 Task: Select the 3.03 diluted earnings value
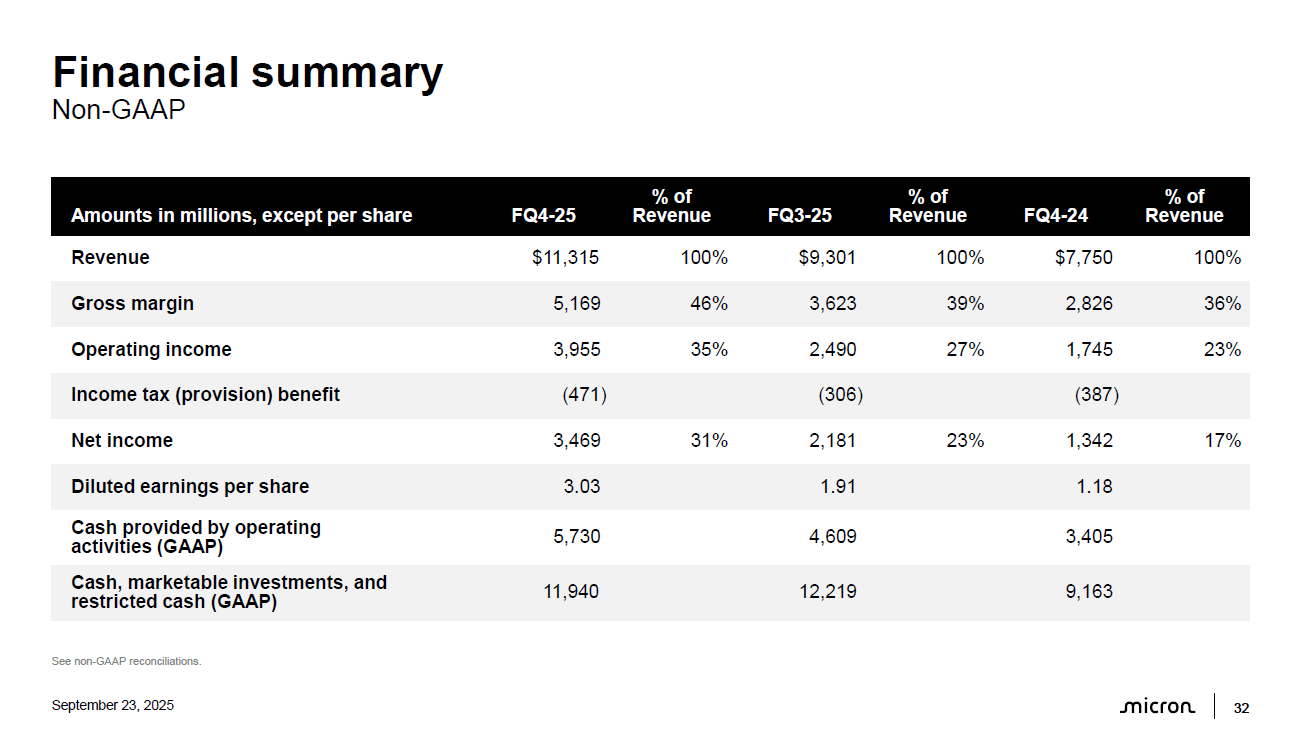[580, 487]
